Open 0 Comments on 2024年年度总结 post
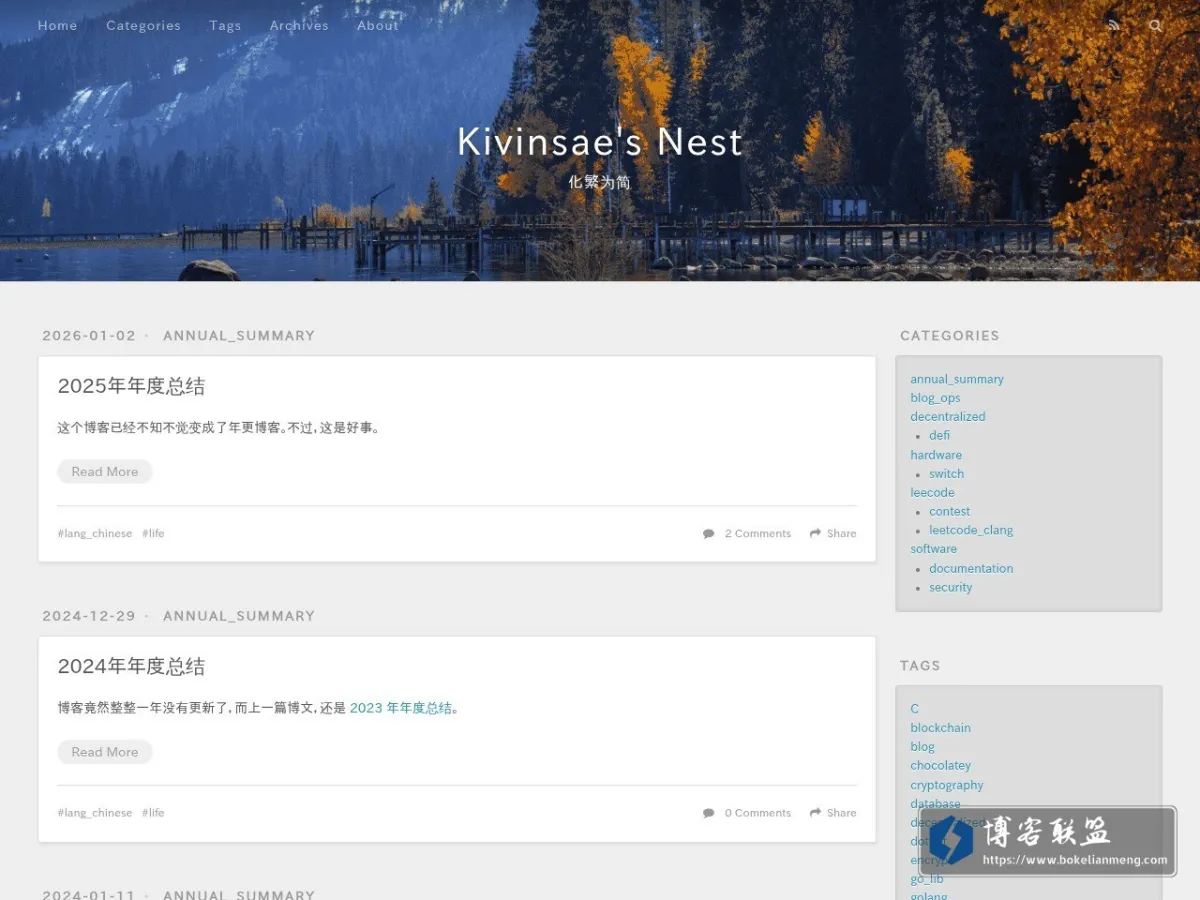The width and height of the screenshot is (1200, 900). tap(758, 813)
